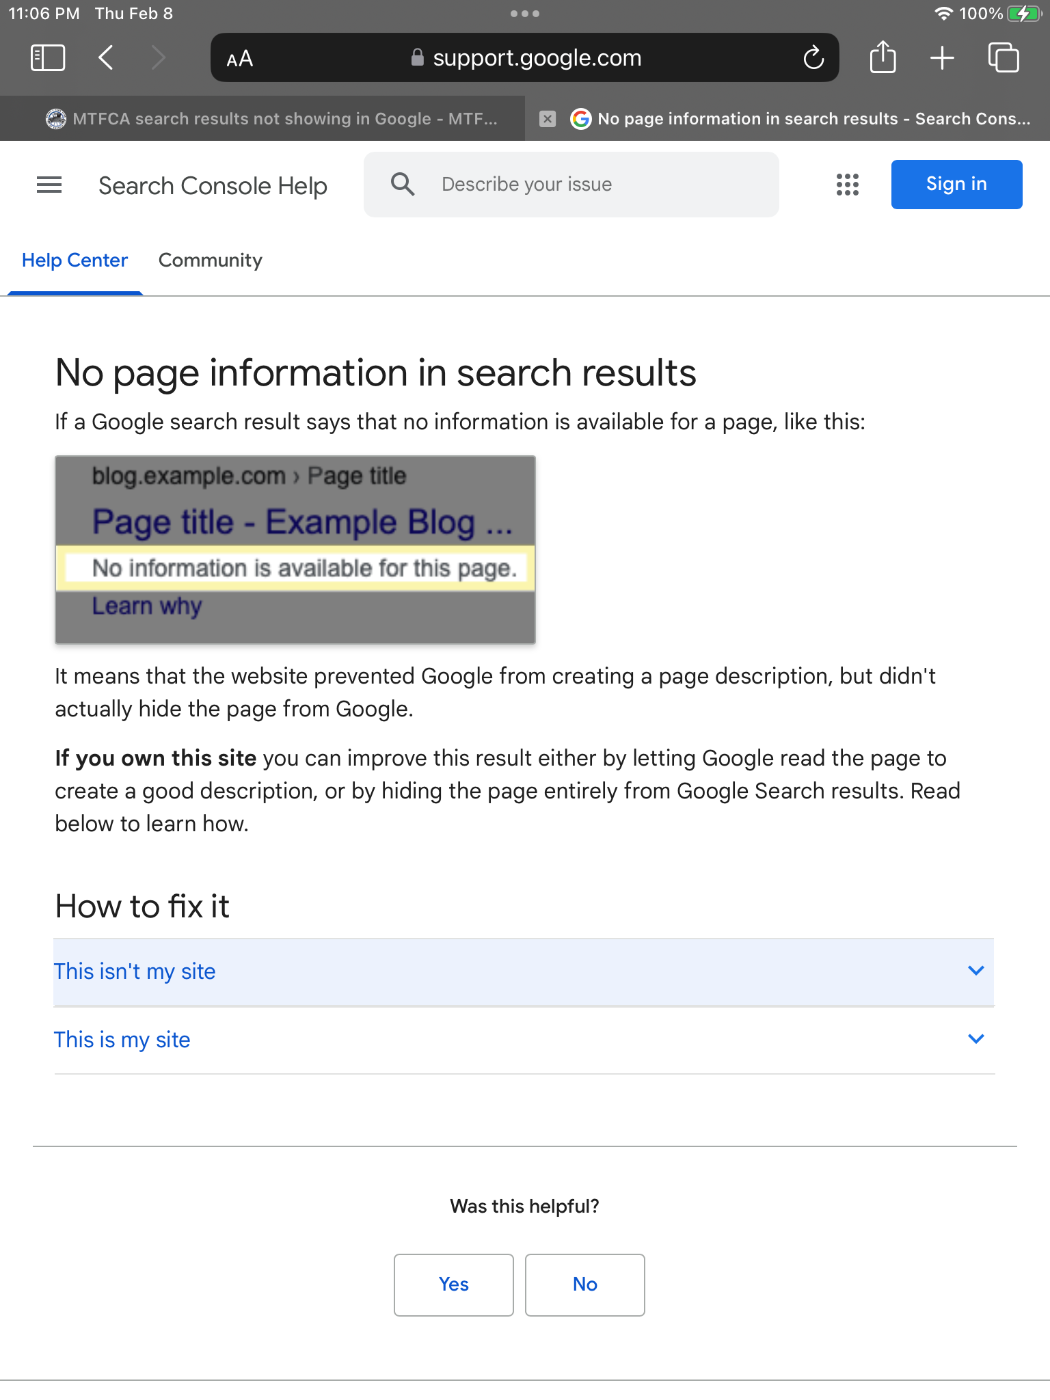The image size is (1050, 1400).
Task: Go back to the previous page
Action: 106,58
